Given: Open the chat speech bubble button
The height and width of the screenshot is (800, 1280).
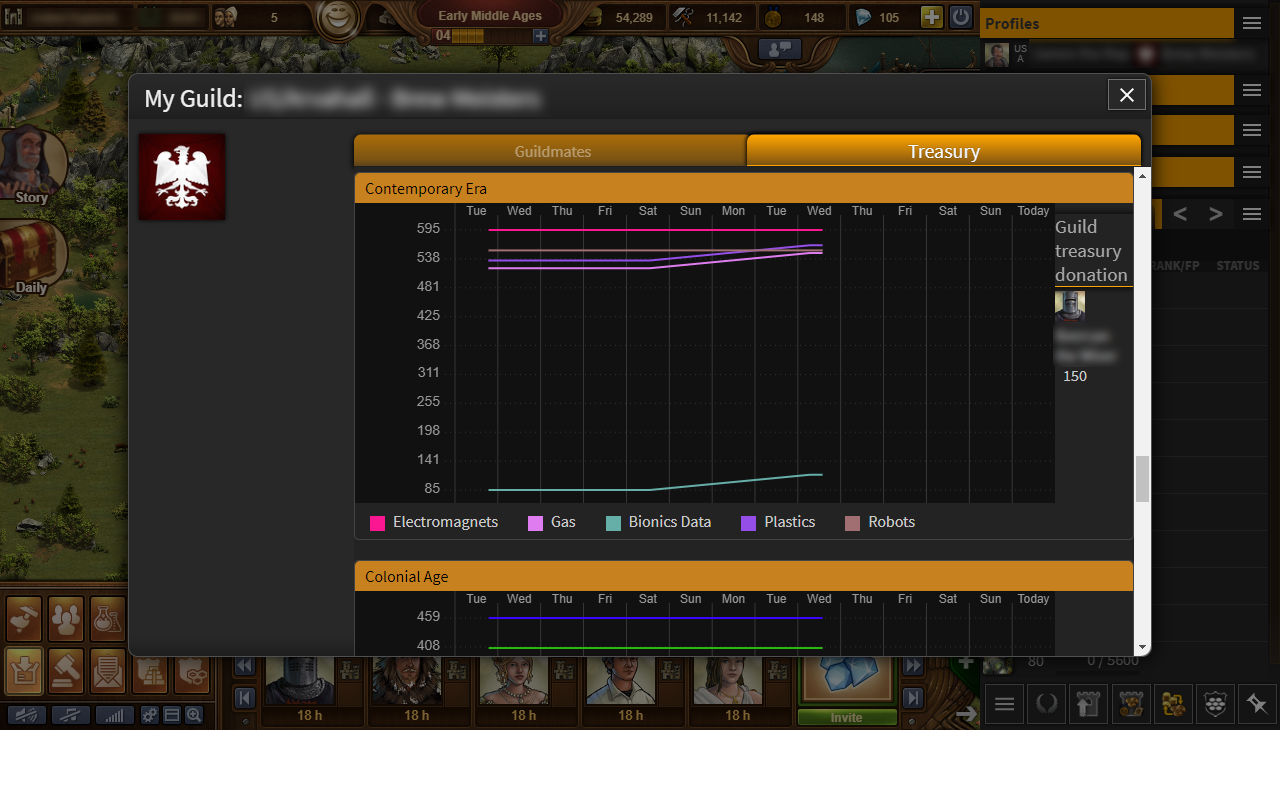Looking at the screenshot, I should pyautogui.click(x=781, y=48).
